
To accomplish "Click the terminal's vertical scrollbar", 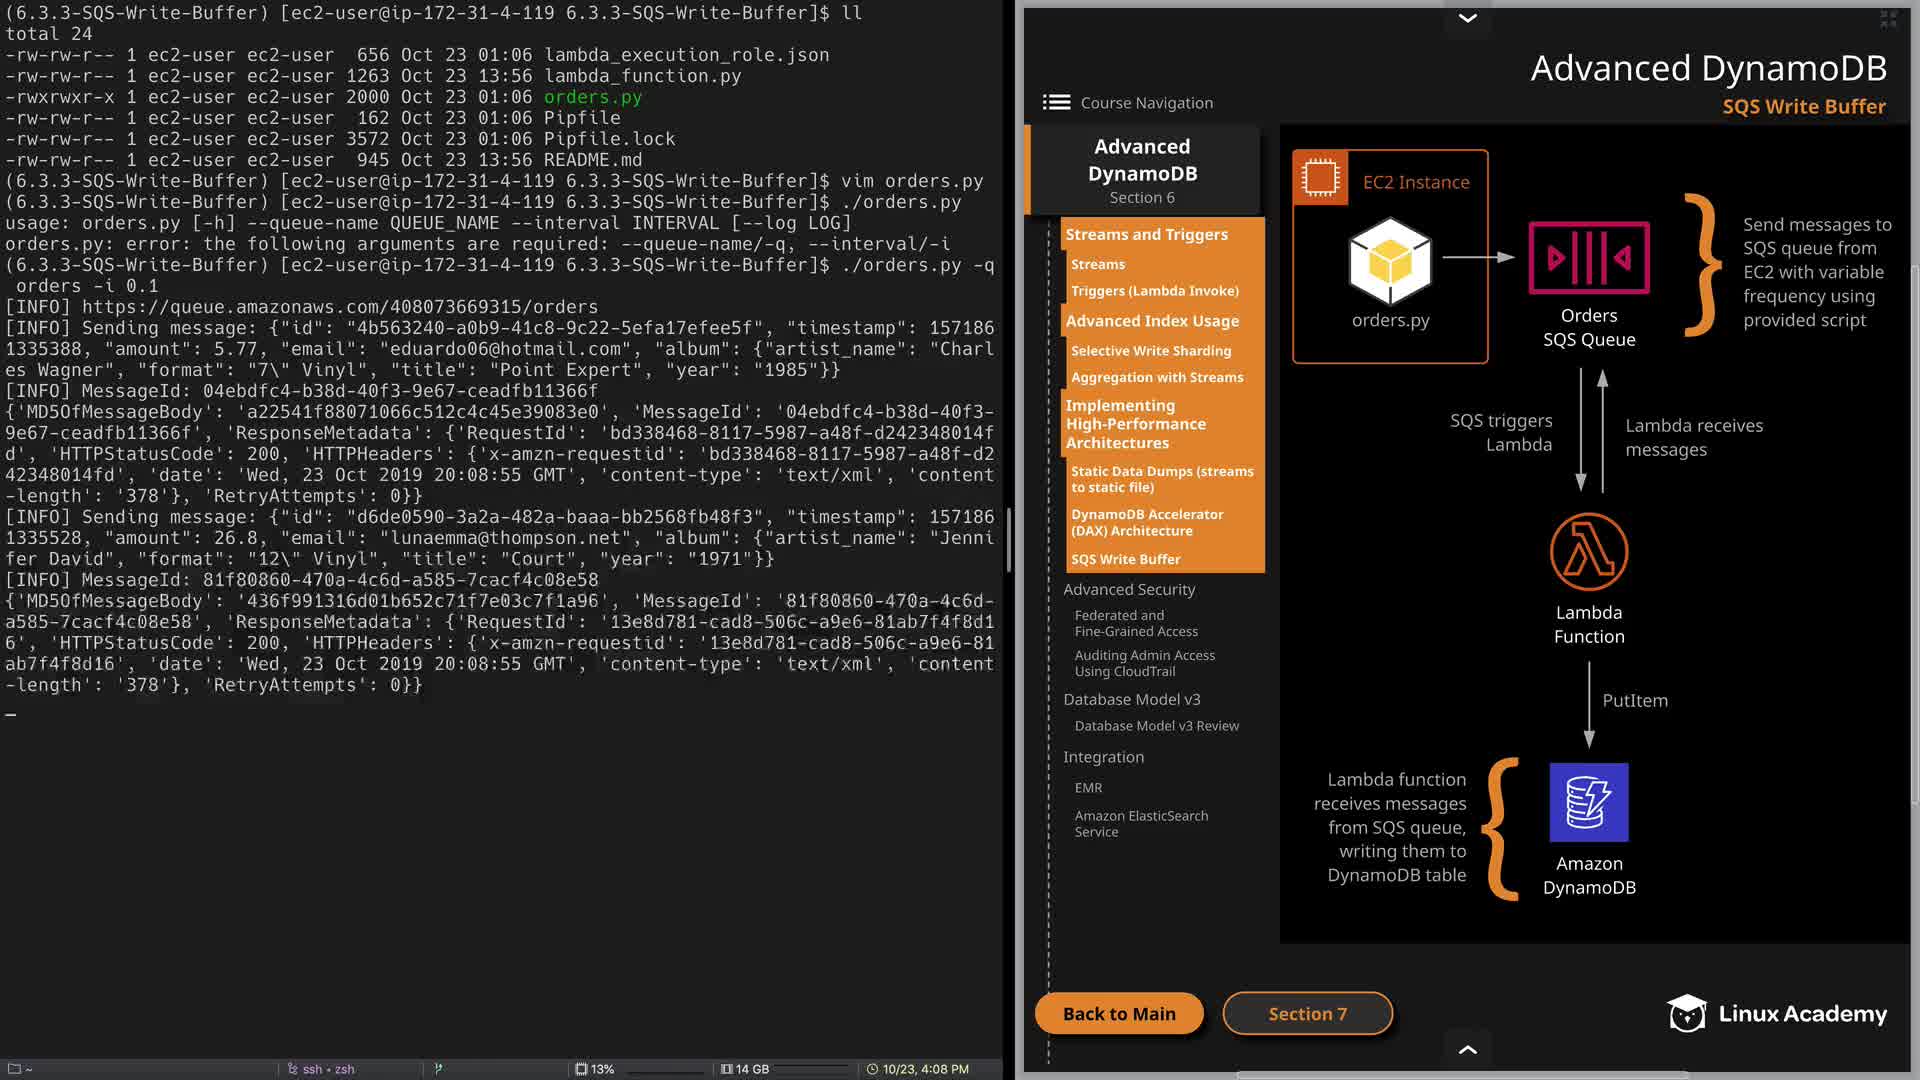I will pyautogui.click(x=1008, y=540).
